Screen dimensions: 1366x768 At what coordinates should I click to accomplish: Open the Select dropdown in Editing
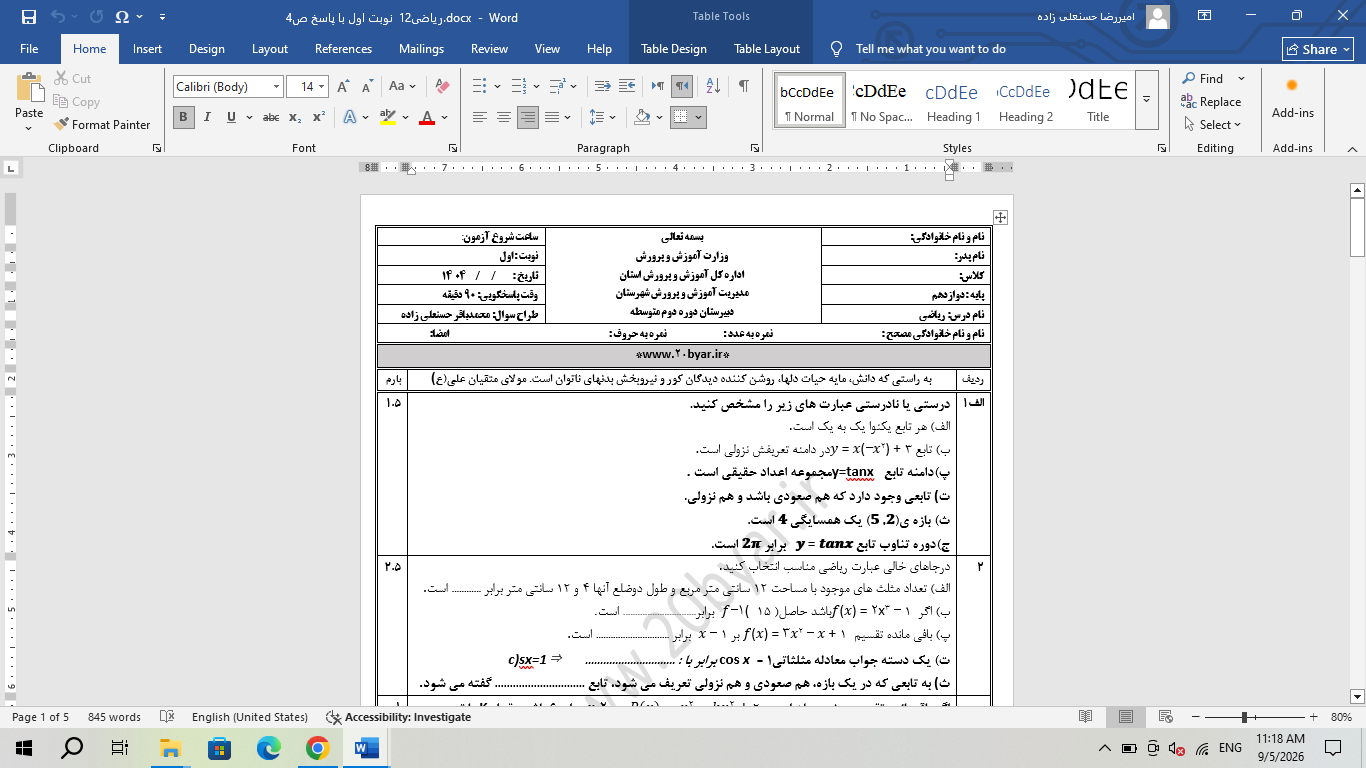[x=1213, y=125]
